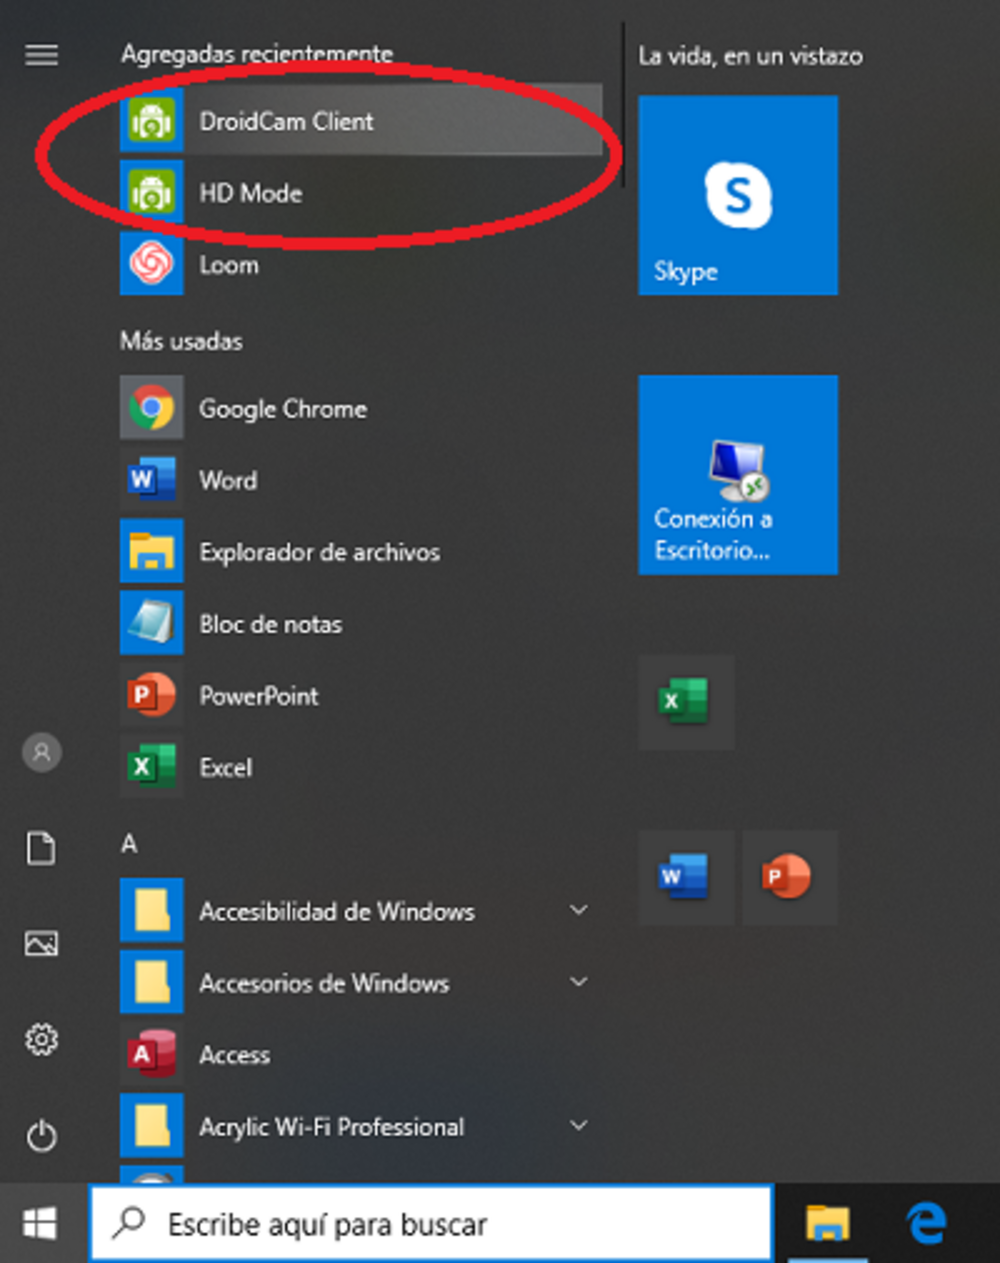The image size is (1000, 1263).
Task: Click the search magnifier icon in taskbar
Action: click(130, 1222)
